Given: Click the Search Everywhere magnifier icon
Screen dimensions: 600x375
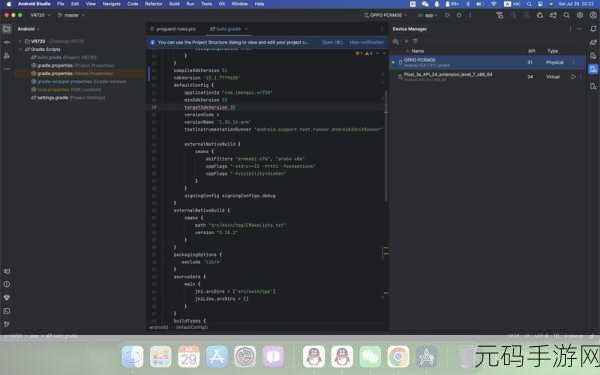Looking at the screenshot, I should pyautogui.click(x=566, y=15).
